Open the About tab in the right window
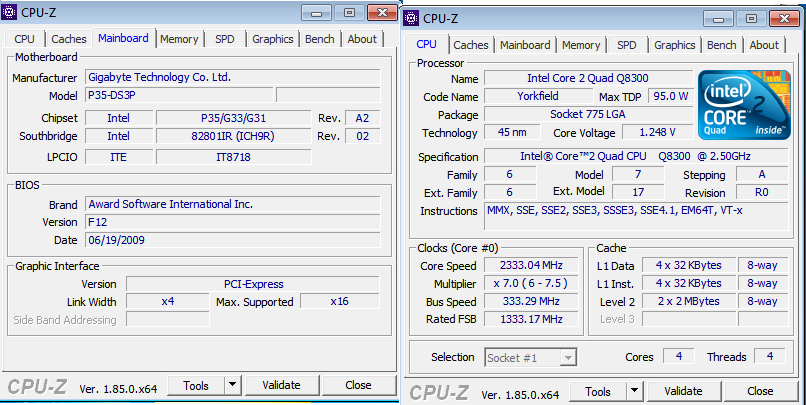The width and height of the screenshot is (806, 405). click(x=764, y=45)
